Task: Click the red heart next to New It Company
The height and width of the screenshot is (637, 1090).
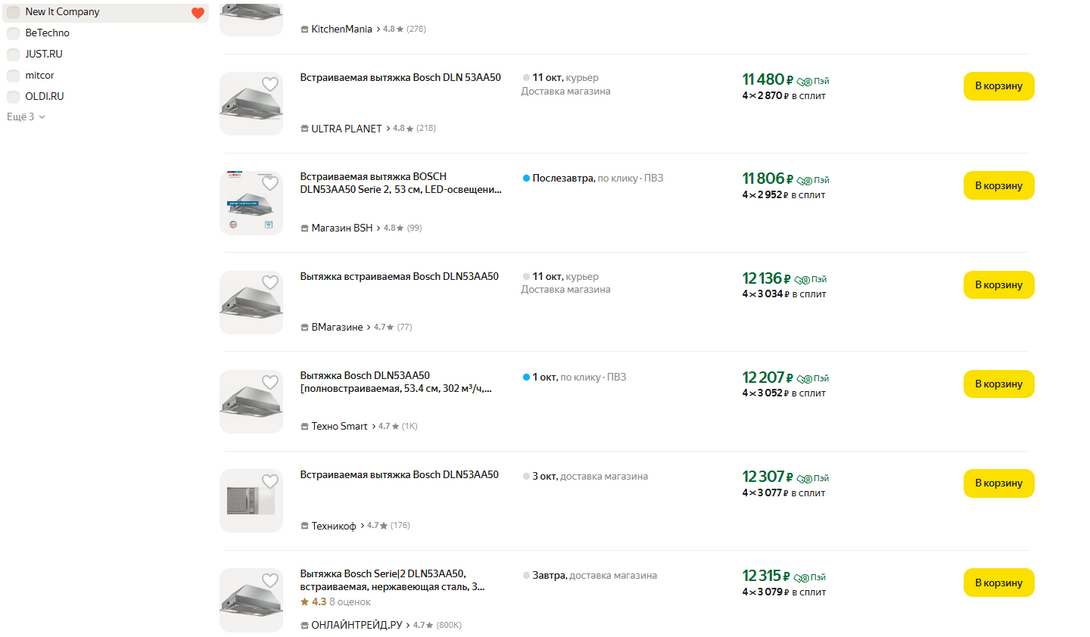Action: click(x=197, y=13)
